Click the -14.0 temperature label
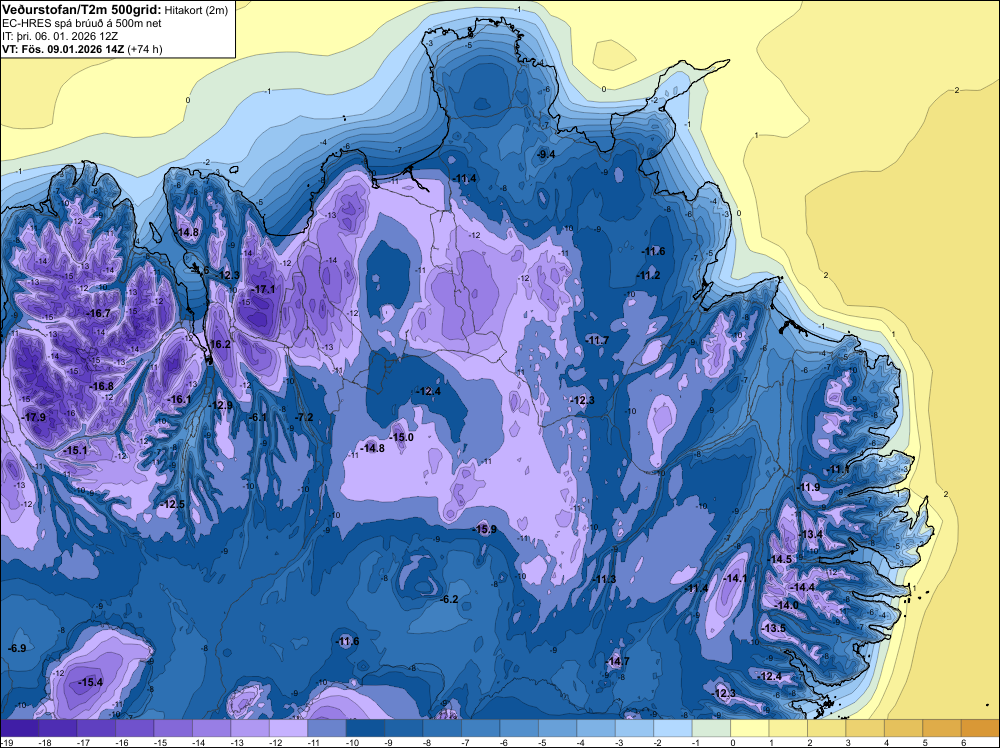The image size is (1000, 748). pos(786,605)
